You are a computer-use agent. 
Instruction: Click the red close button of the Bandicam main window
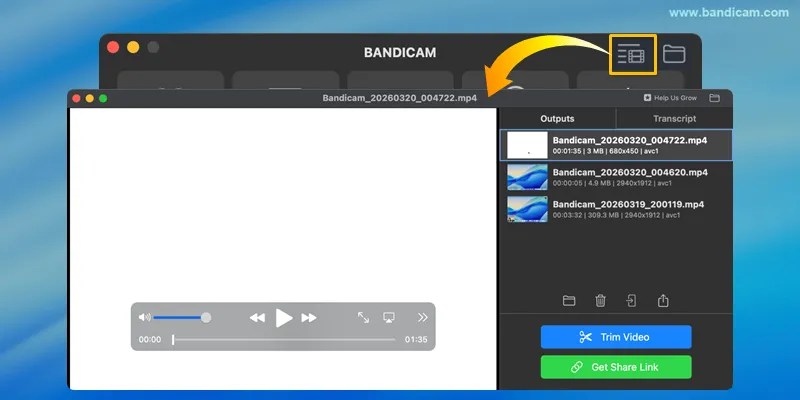pyautogui.click(x=113, y=47)
